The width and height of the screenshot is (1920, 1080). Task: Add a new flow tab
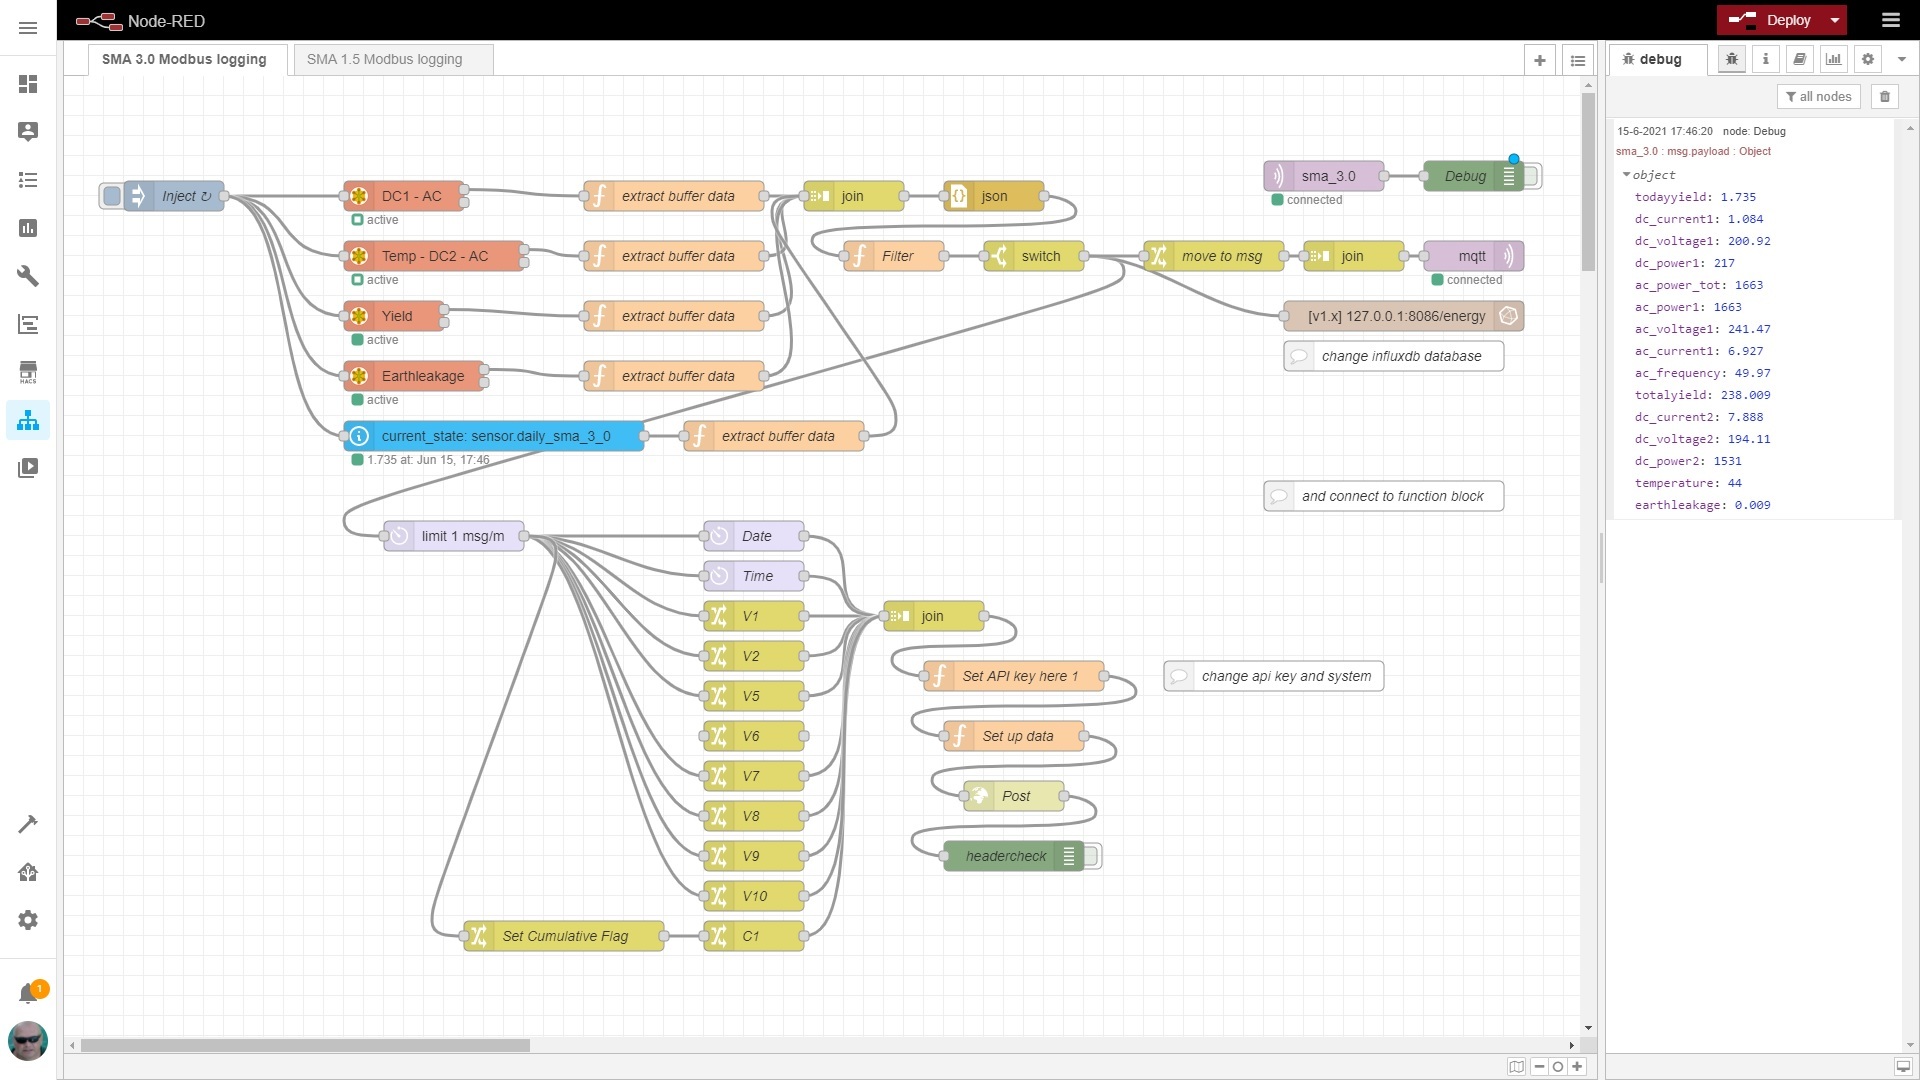1539,60
